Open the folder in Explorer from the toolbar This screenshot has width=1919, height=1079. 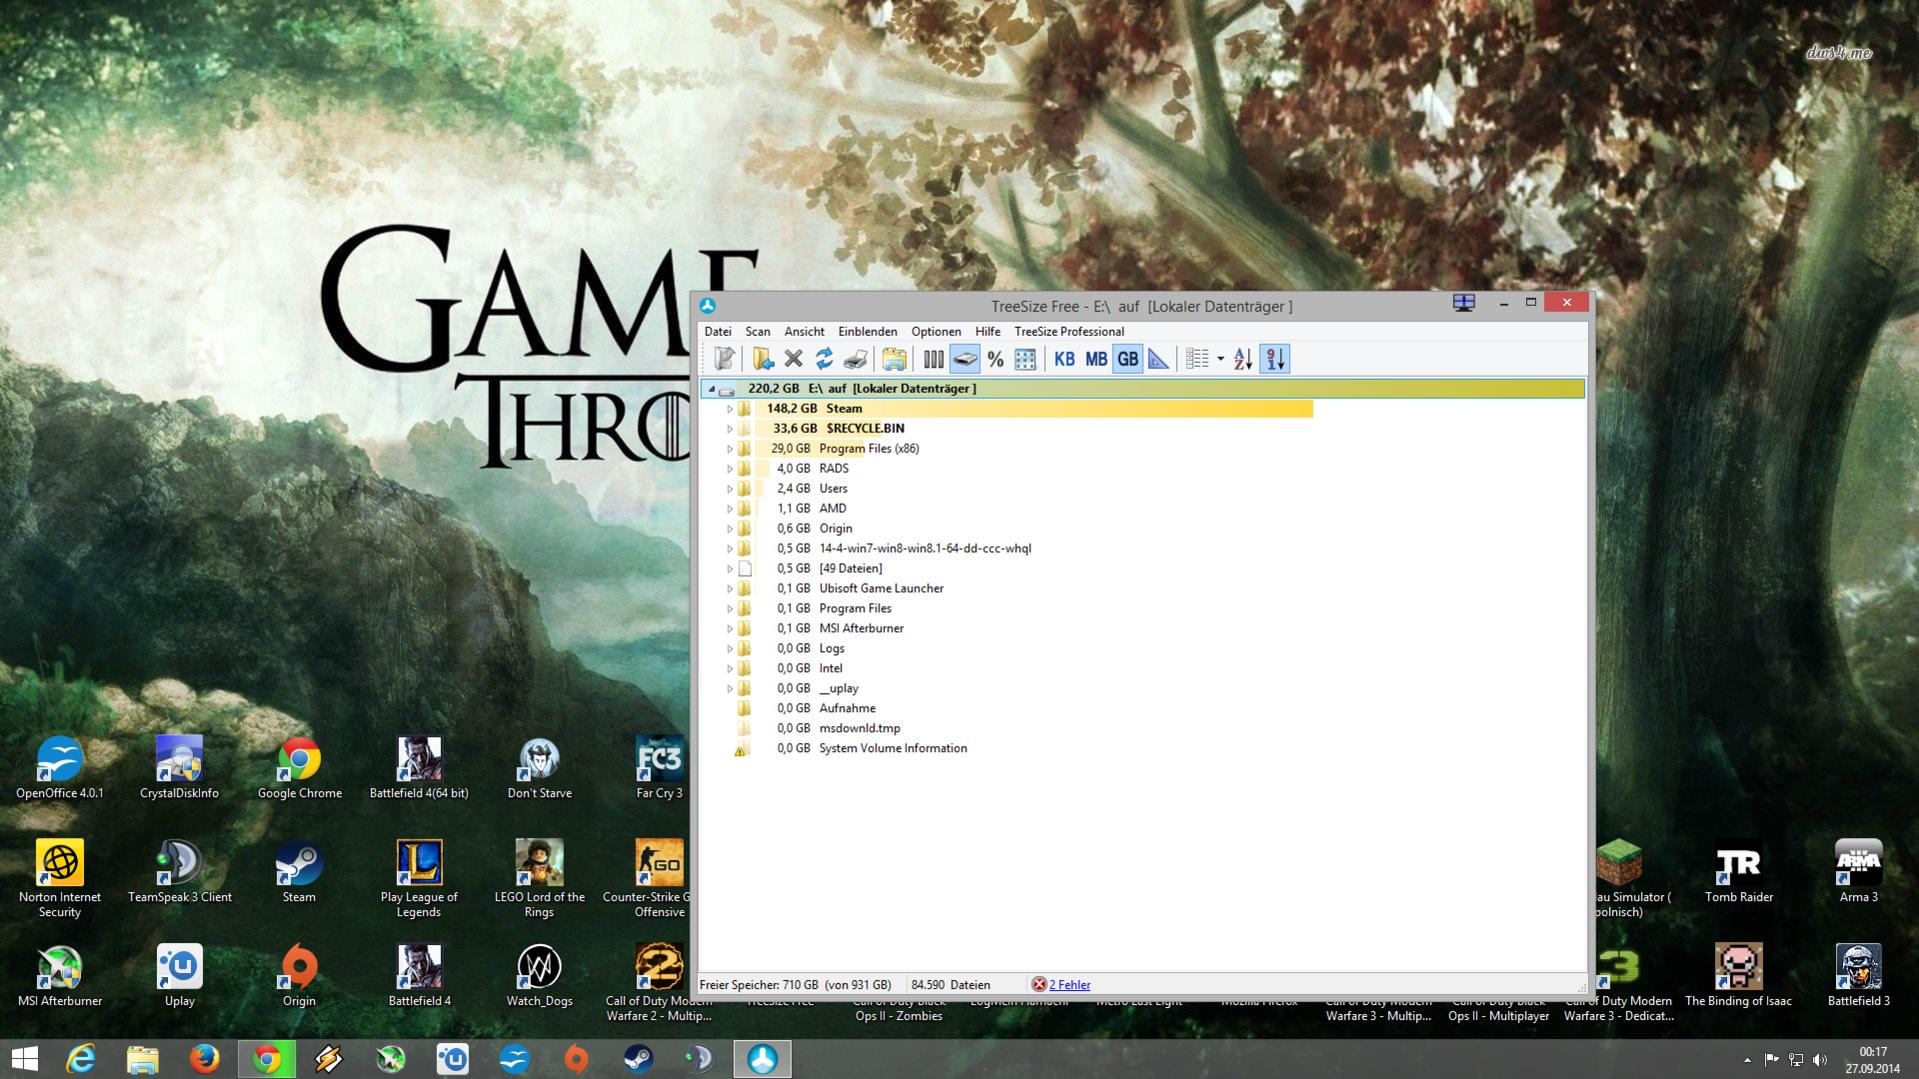(894, 359)
